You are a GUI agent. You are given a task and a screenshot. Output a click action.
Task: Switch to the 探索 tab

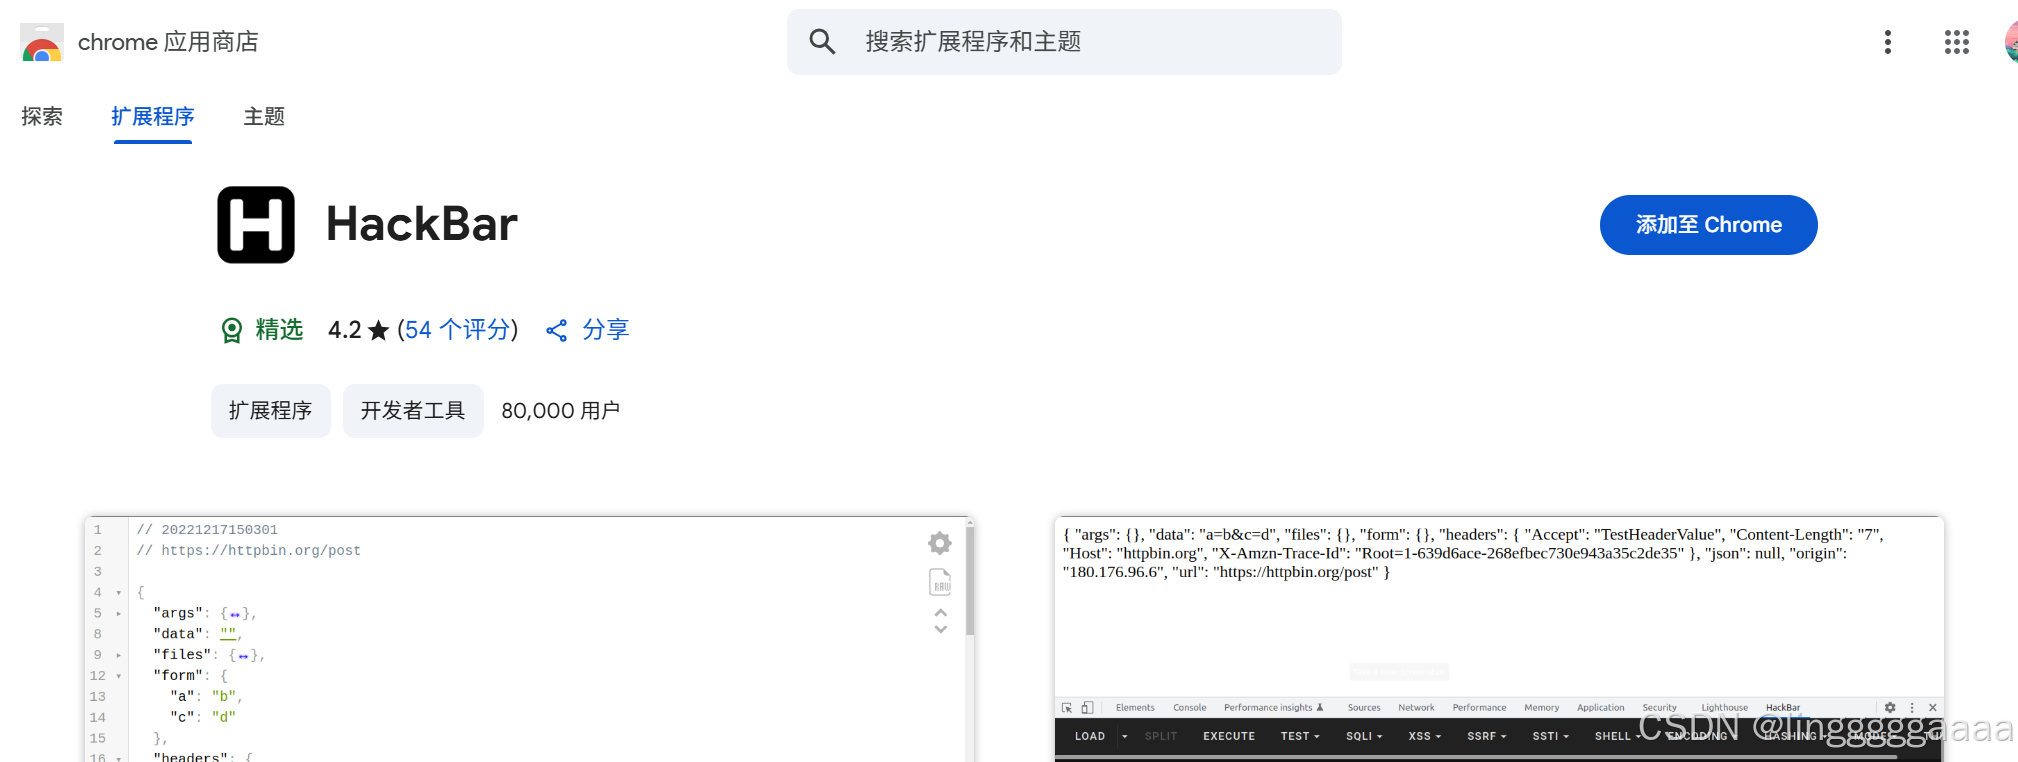42,117
